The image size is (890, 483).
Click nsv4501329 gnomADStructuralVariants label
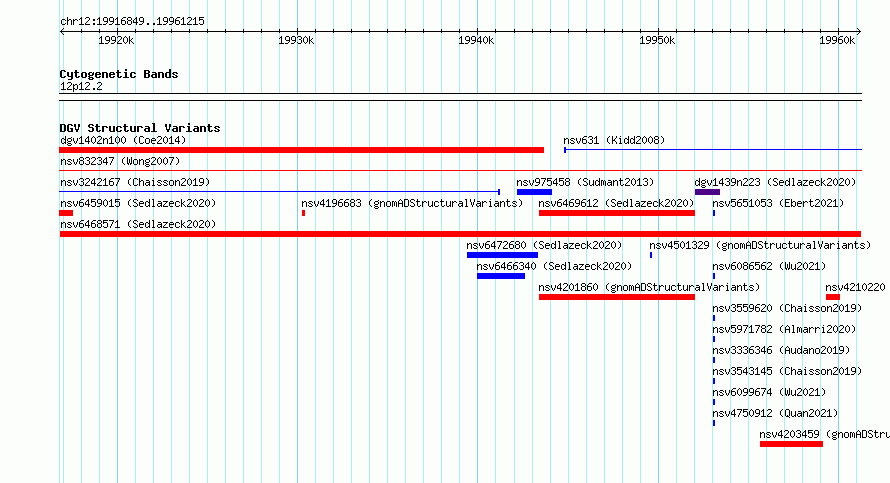760,245
